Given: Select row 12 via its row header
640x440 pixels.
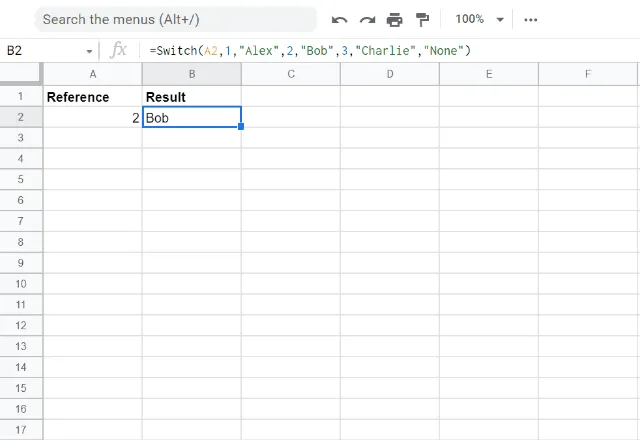Looking at the screenshot, I should (x=21, y=325).
